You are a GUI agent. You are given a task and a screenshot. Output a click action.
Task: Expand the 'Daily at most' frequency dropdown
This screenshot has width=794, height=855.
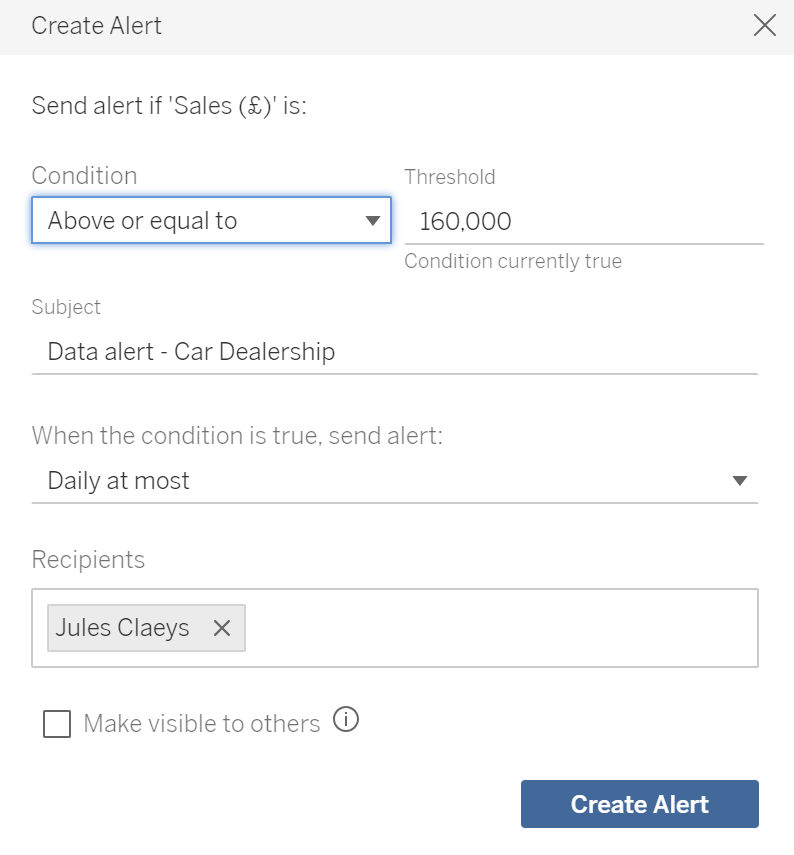coord(395,480)
